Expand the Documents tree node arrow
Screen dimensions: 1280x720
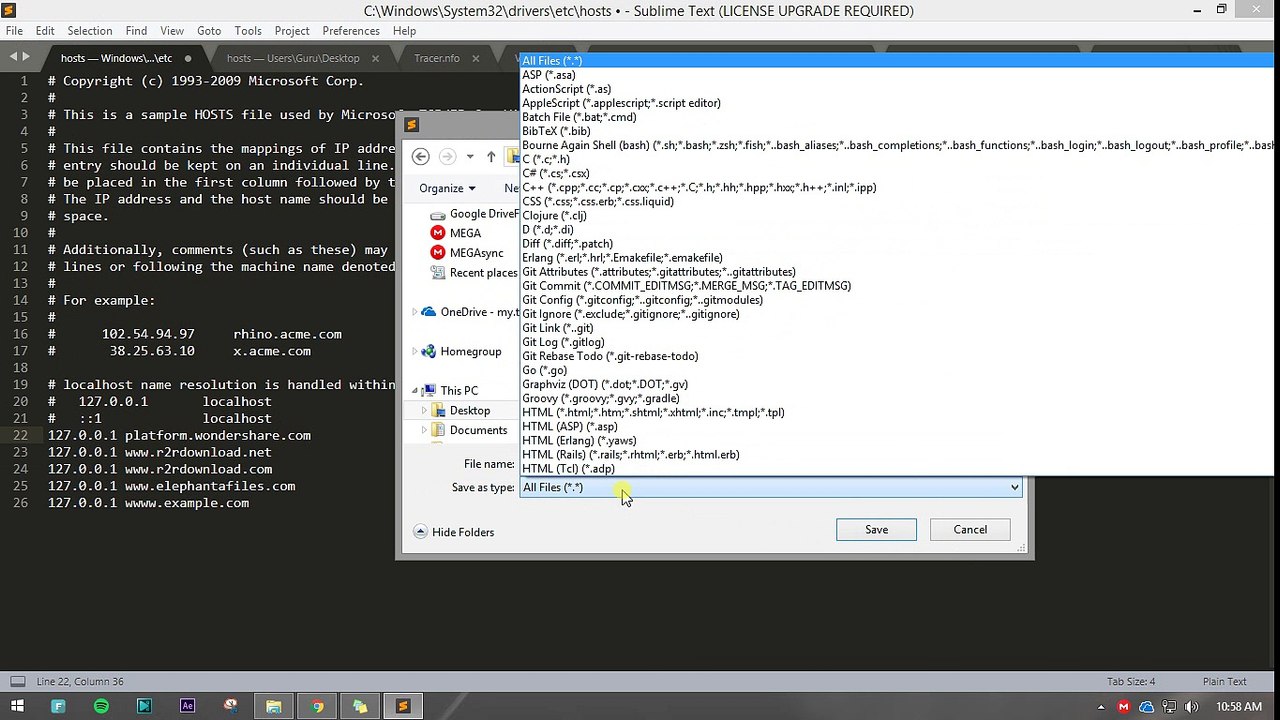coord(424,430)
